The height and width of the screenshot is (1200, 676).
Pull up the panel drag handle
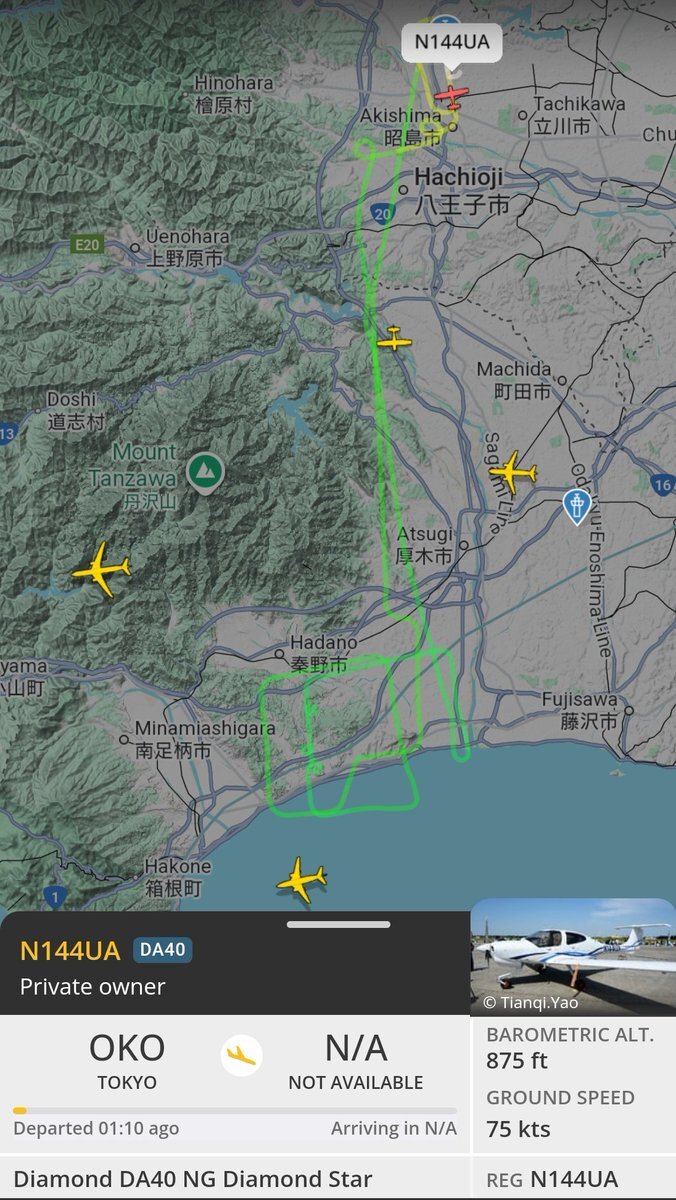(x=338, y=924)
